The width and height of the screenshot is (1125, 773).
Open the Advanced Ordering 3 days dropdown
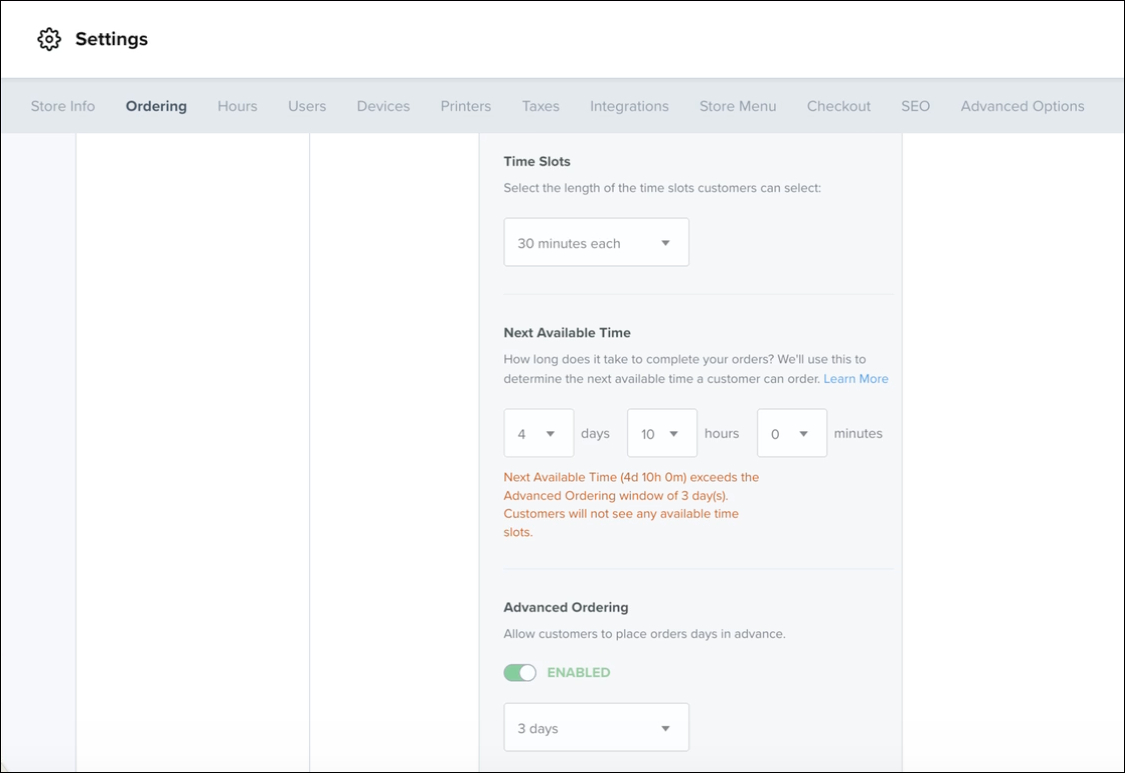[596, 728]
